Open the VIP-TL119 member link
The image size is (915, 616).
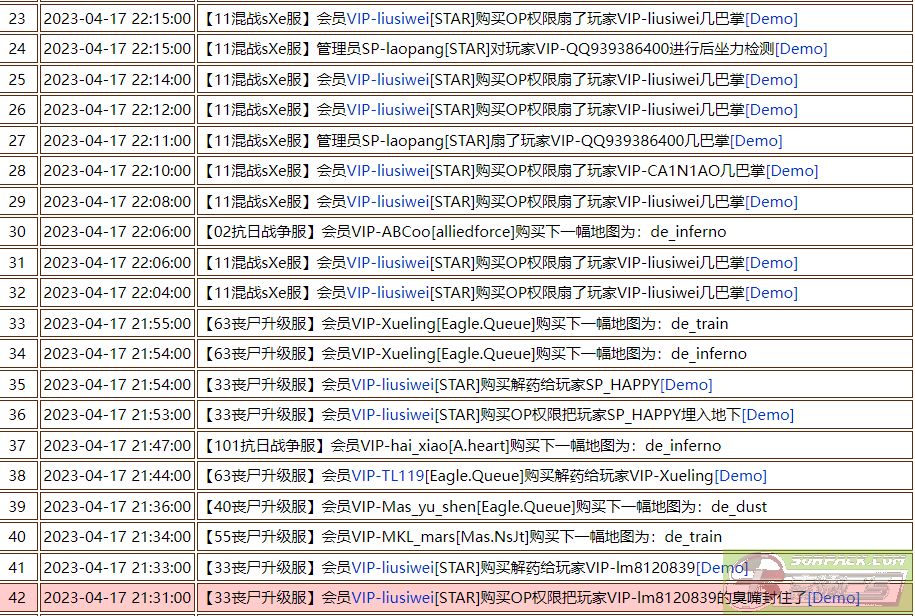tap(388, 476)
